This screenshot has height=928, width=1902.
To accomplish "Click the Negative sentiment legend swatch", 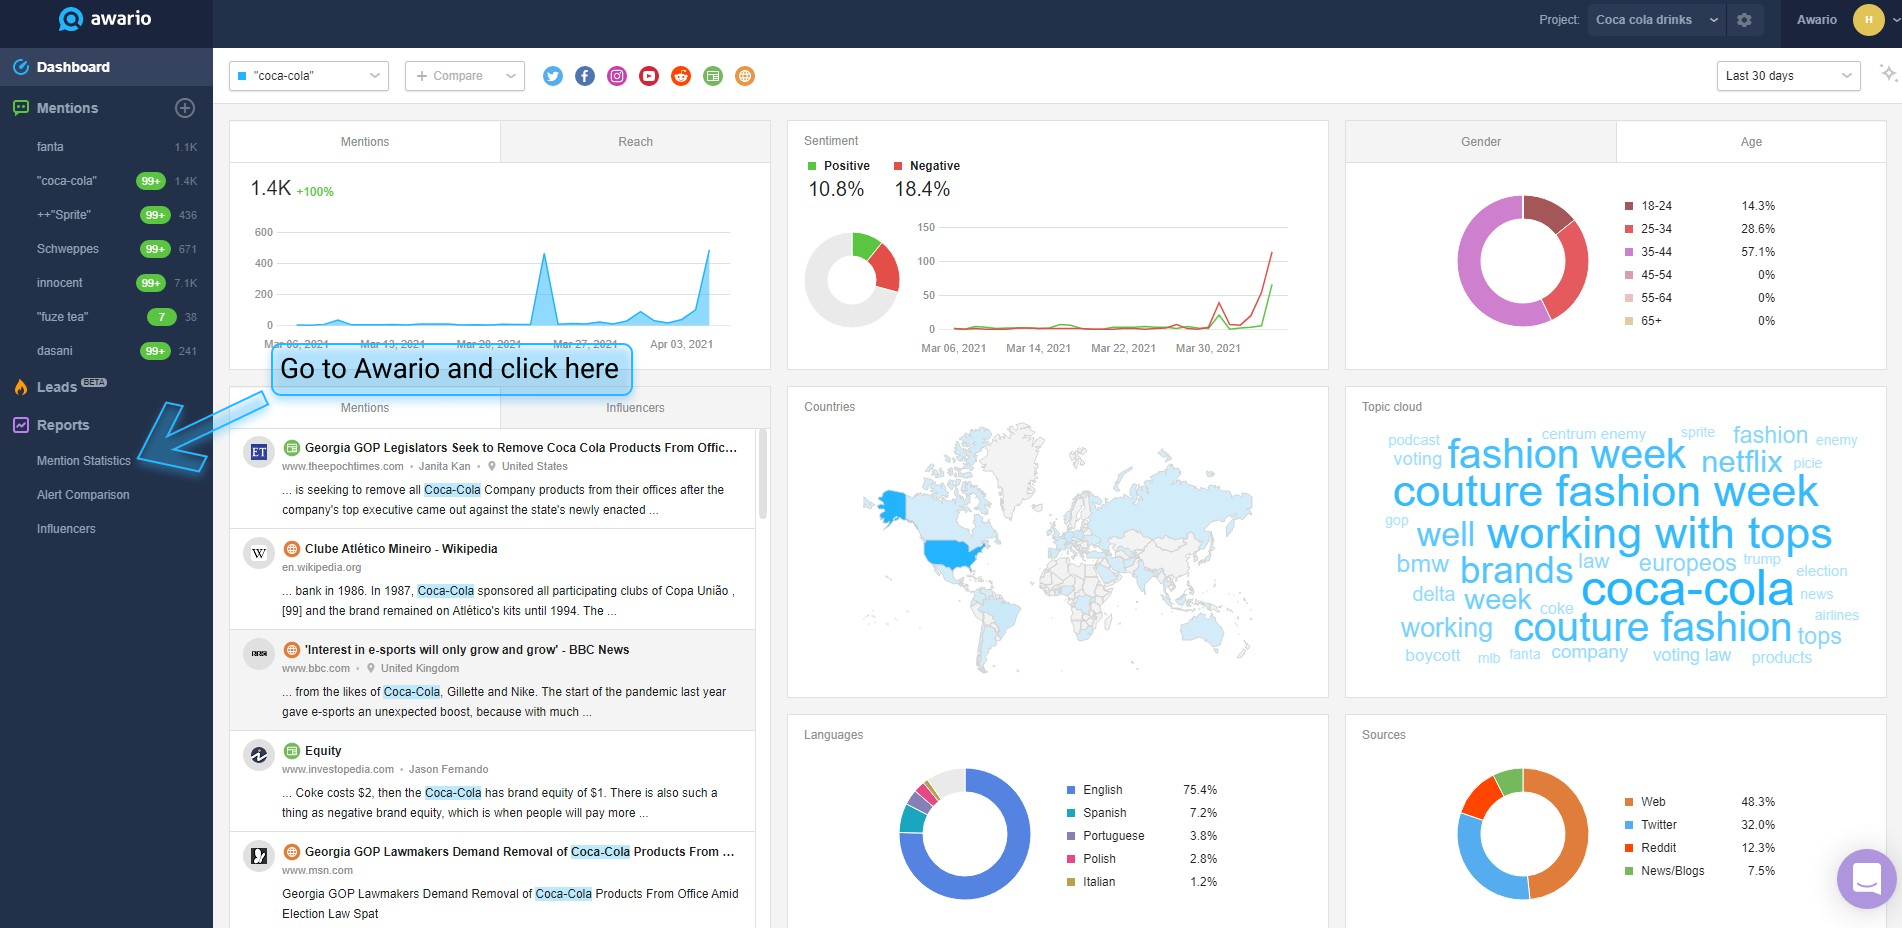I will 898,166.
